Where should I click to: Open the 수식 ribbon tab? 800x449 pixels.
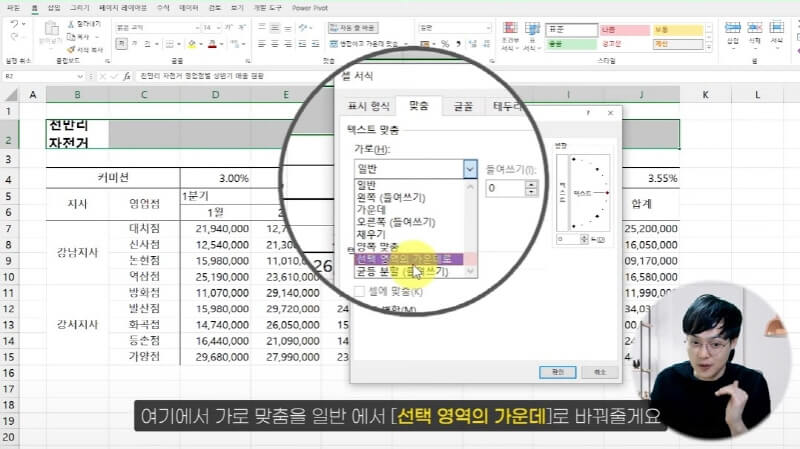pyautogui.click(x=163, y=8)
